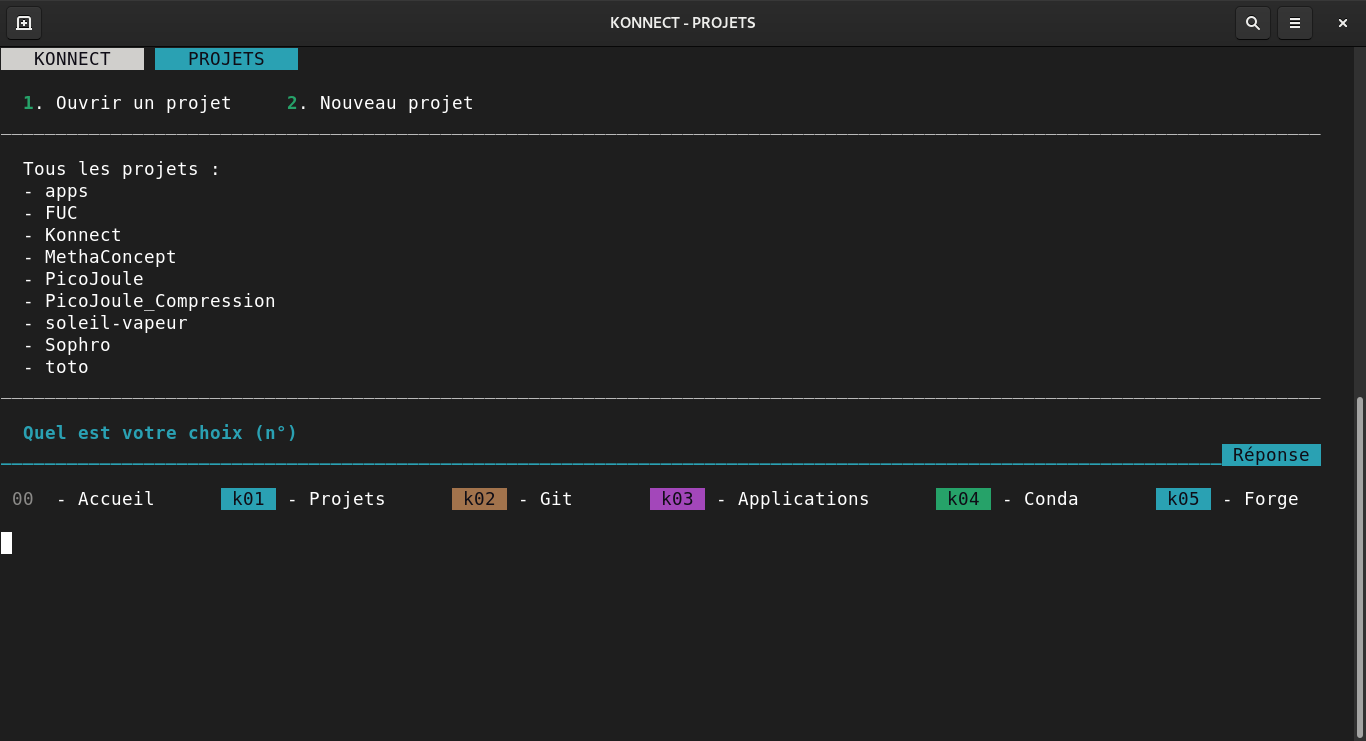
Task: Click the 00 Accueil shortcut
Action: (83, 499)
